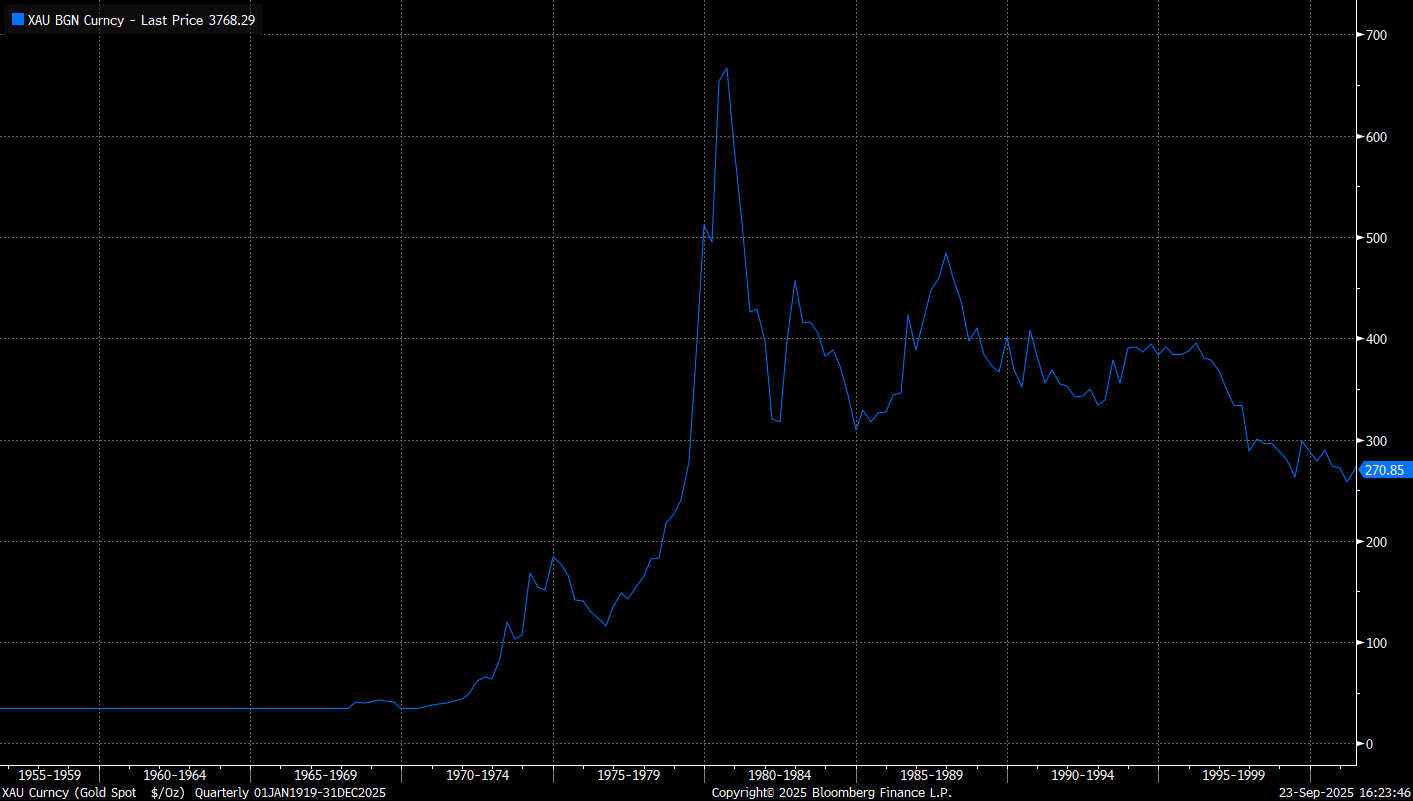This screenshot has width=1413, height=801.
Task: Click the 0 y-axis label
Action: [1369, 744]
